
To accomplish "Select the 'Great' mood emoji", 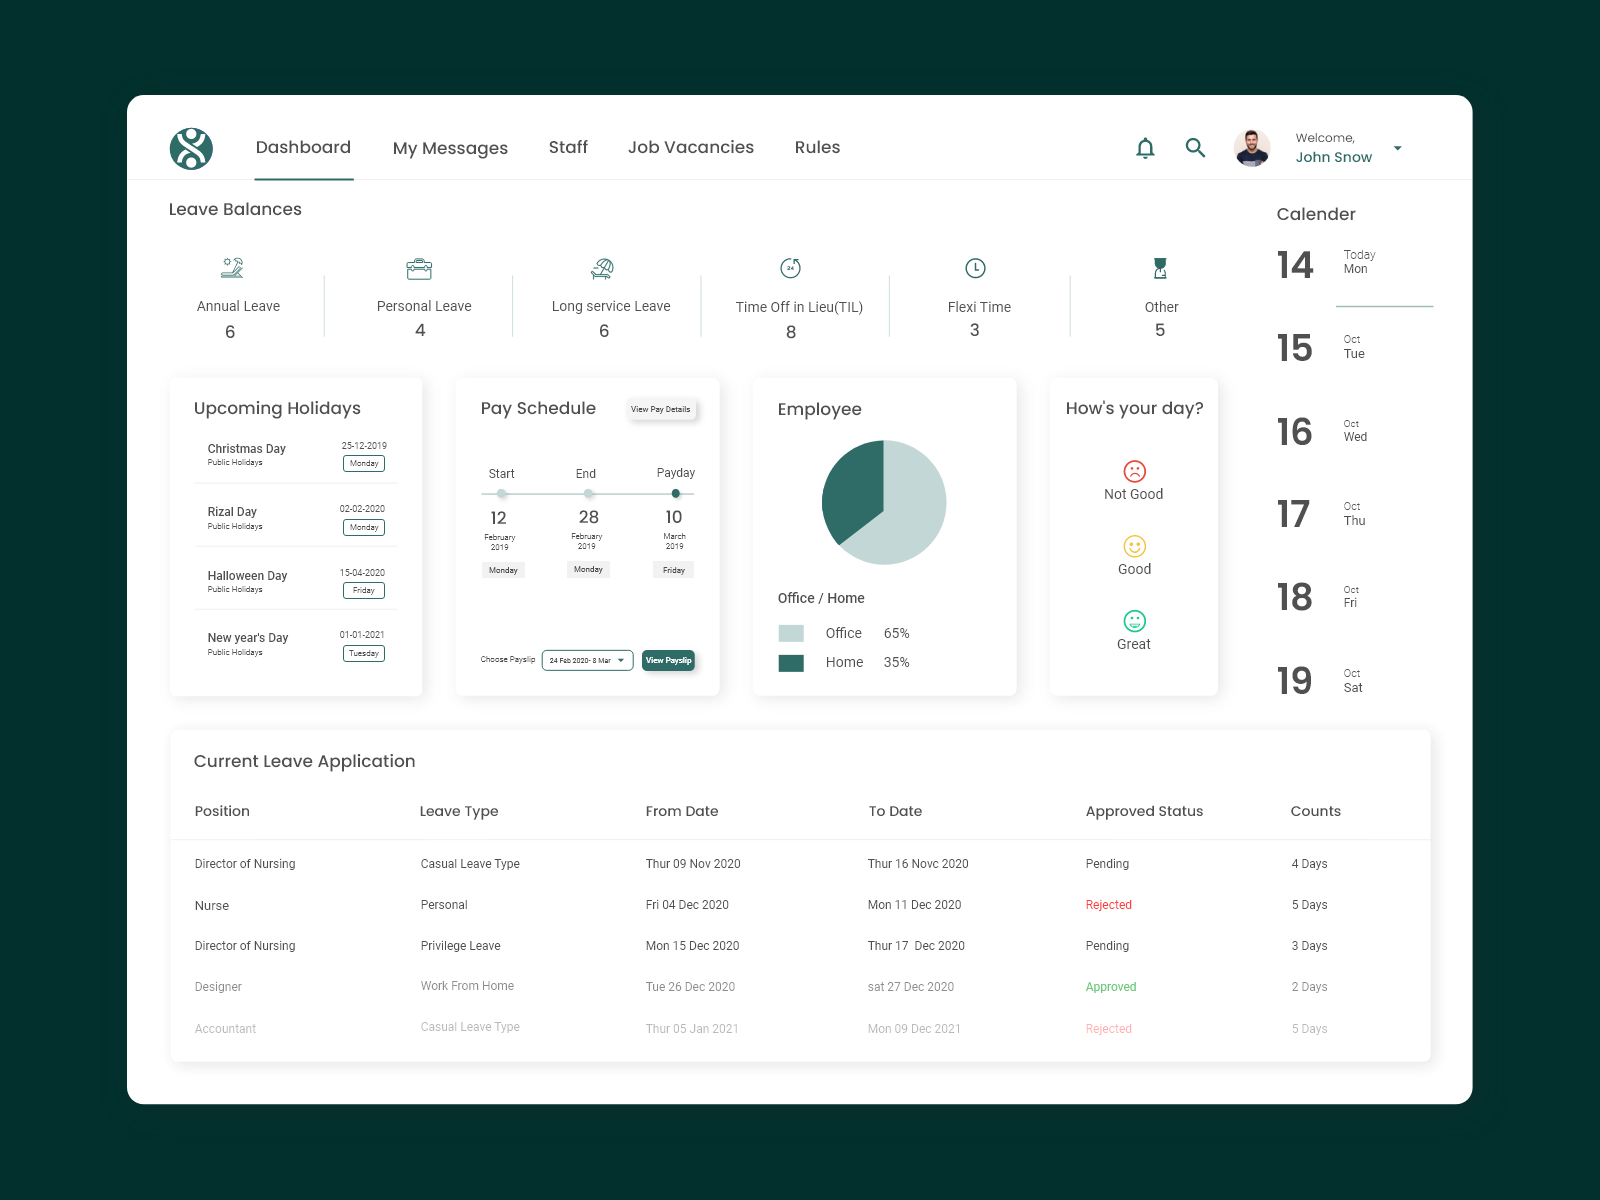I will point(1133,620).
